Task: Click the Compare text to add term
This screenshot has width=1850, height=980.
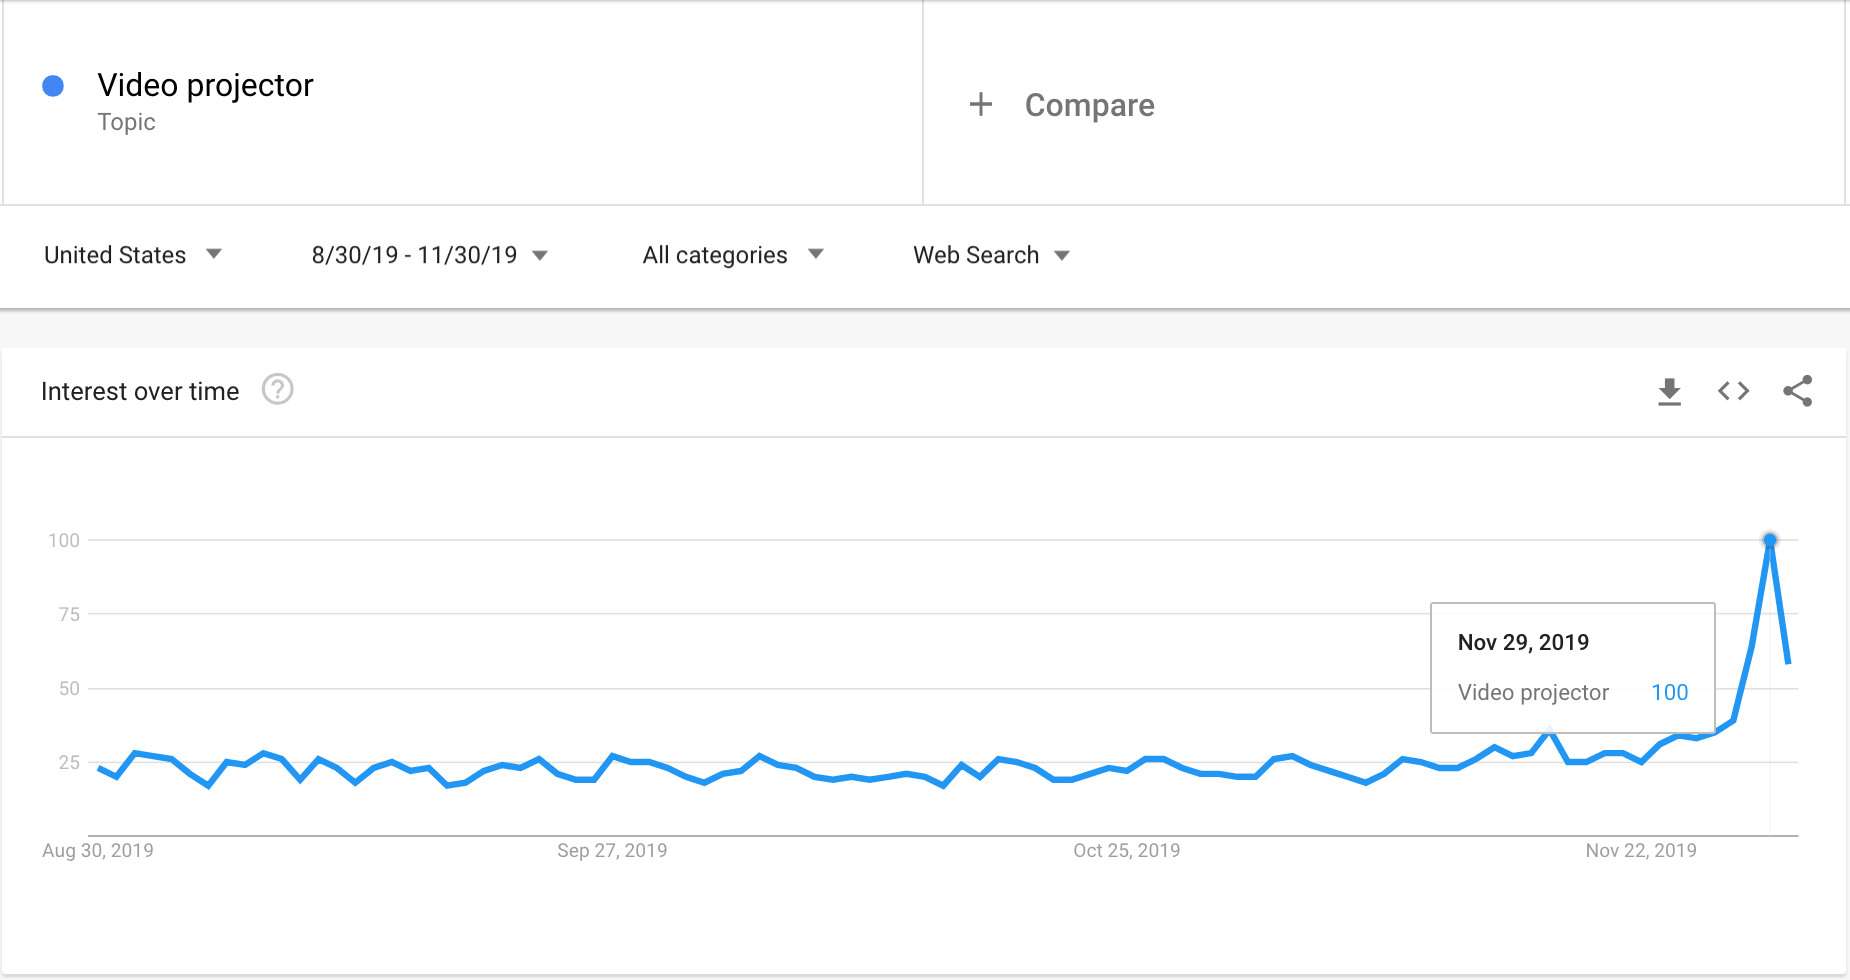Action: point(1089,105)
